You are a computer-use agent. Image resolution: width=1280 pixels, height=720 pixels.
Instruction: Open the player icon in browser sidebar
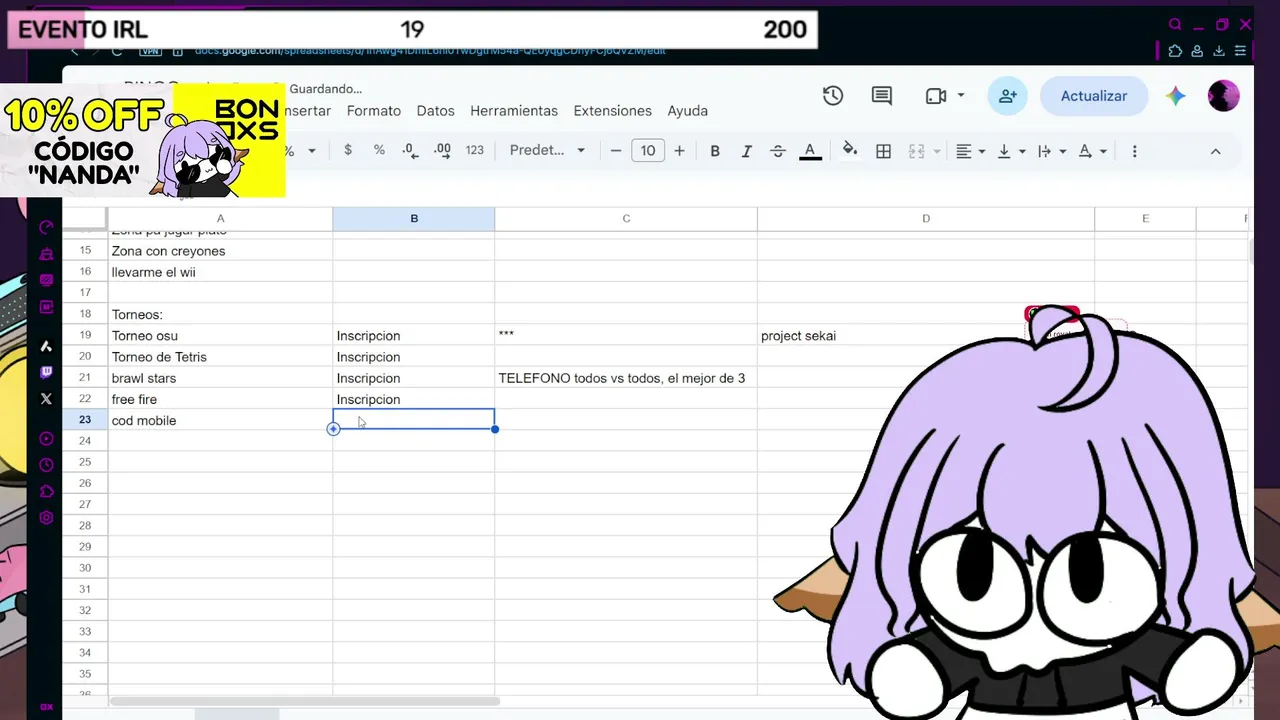point(46,439)
